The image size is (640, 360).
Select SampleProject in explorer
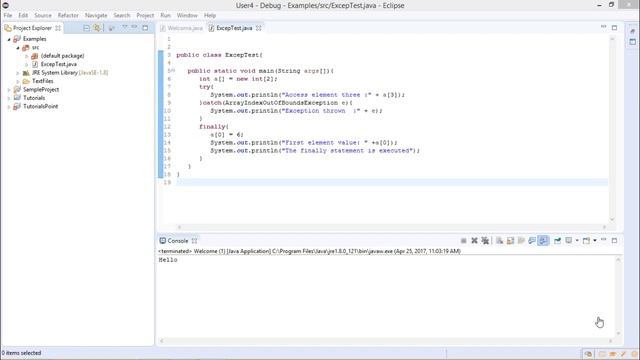(41, 89)
